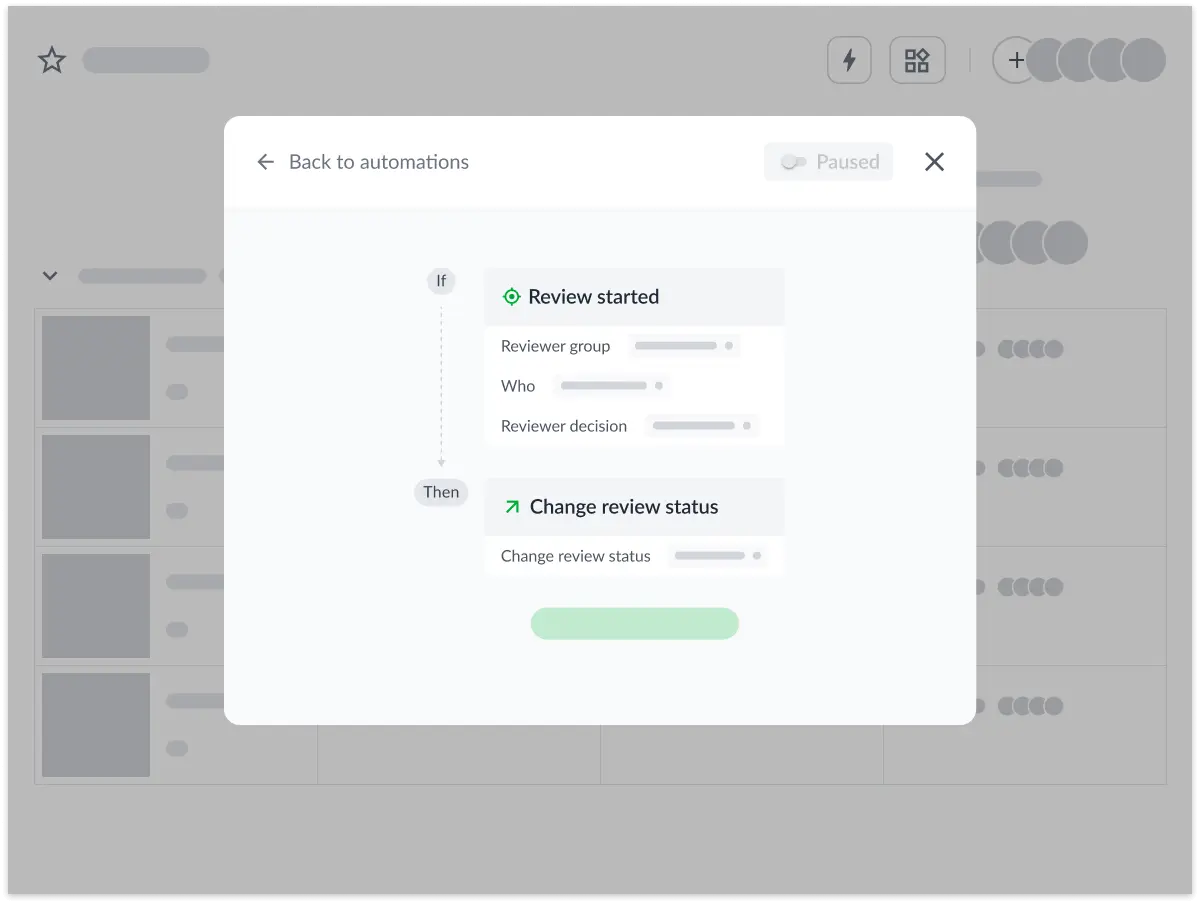The image size is (1200, 904).
Task: Collapse the list section with the chevron
Action: [x=50, y=276]
